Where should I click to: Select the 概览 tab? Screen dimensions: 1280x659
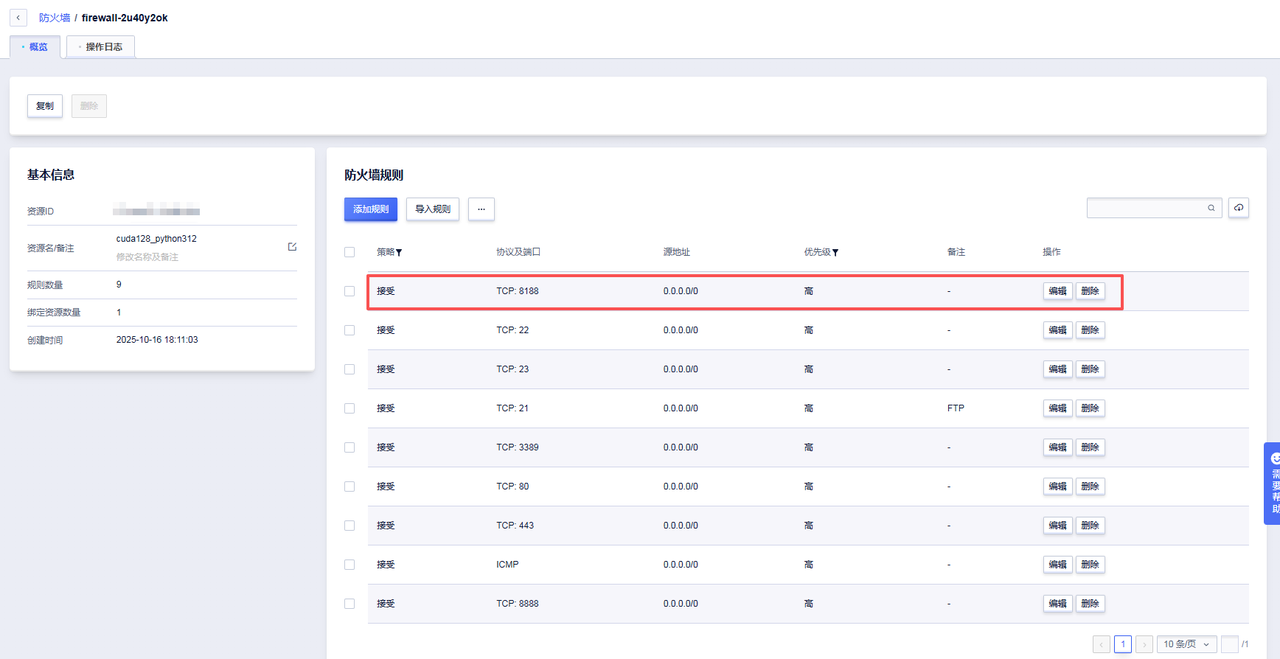point(35,47)
